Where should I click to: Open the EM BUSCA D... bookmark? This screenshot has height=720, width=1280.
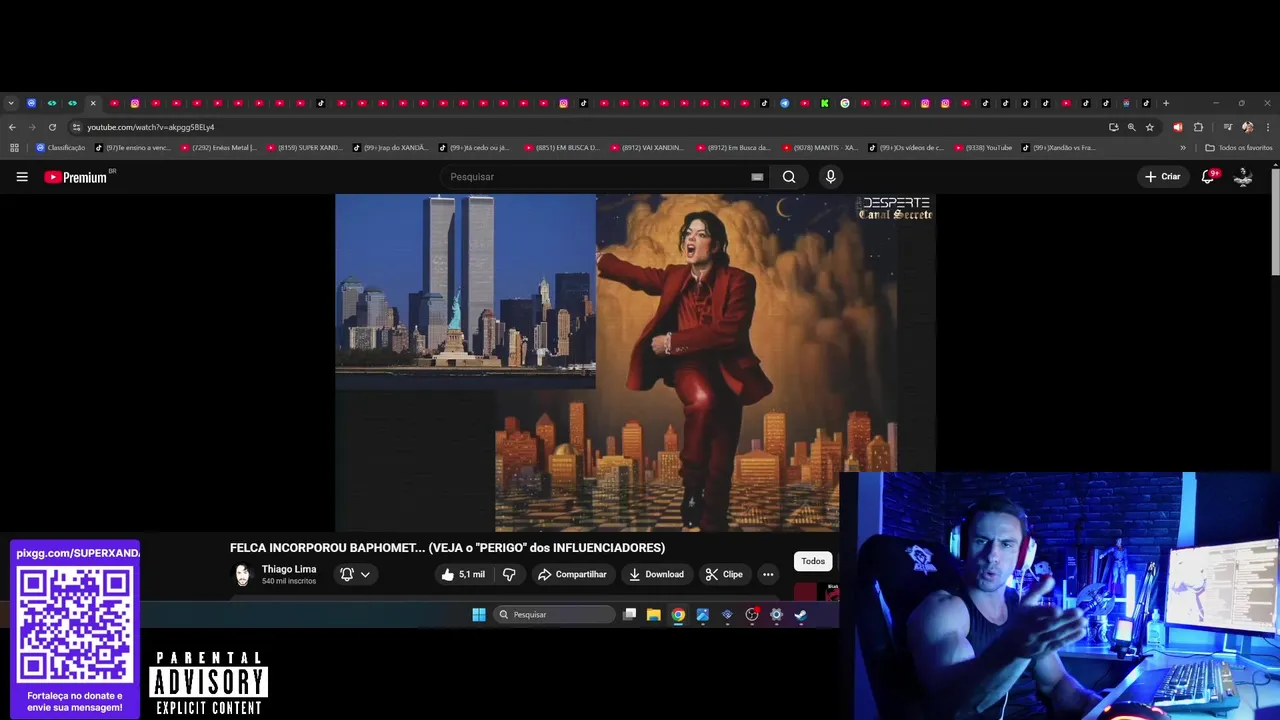[x=562, y=148]
